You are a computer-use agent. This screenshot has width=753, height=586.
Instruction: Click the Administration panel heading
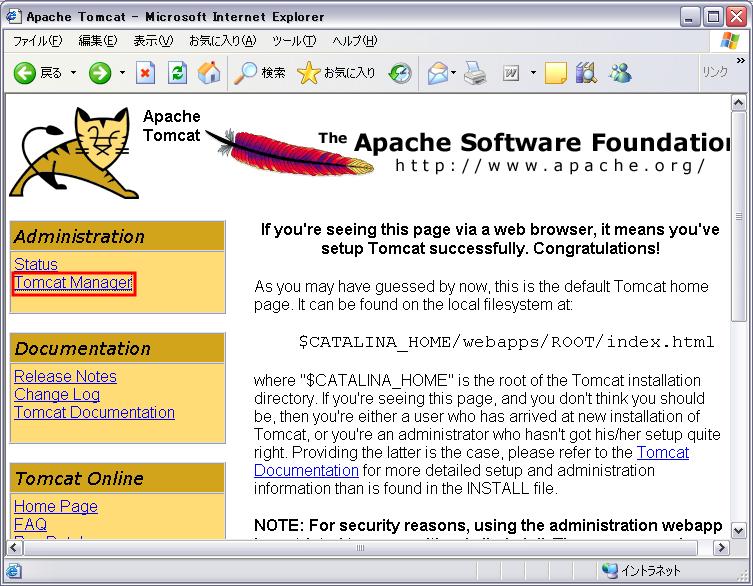point(117,236)
